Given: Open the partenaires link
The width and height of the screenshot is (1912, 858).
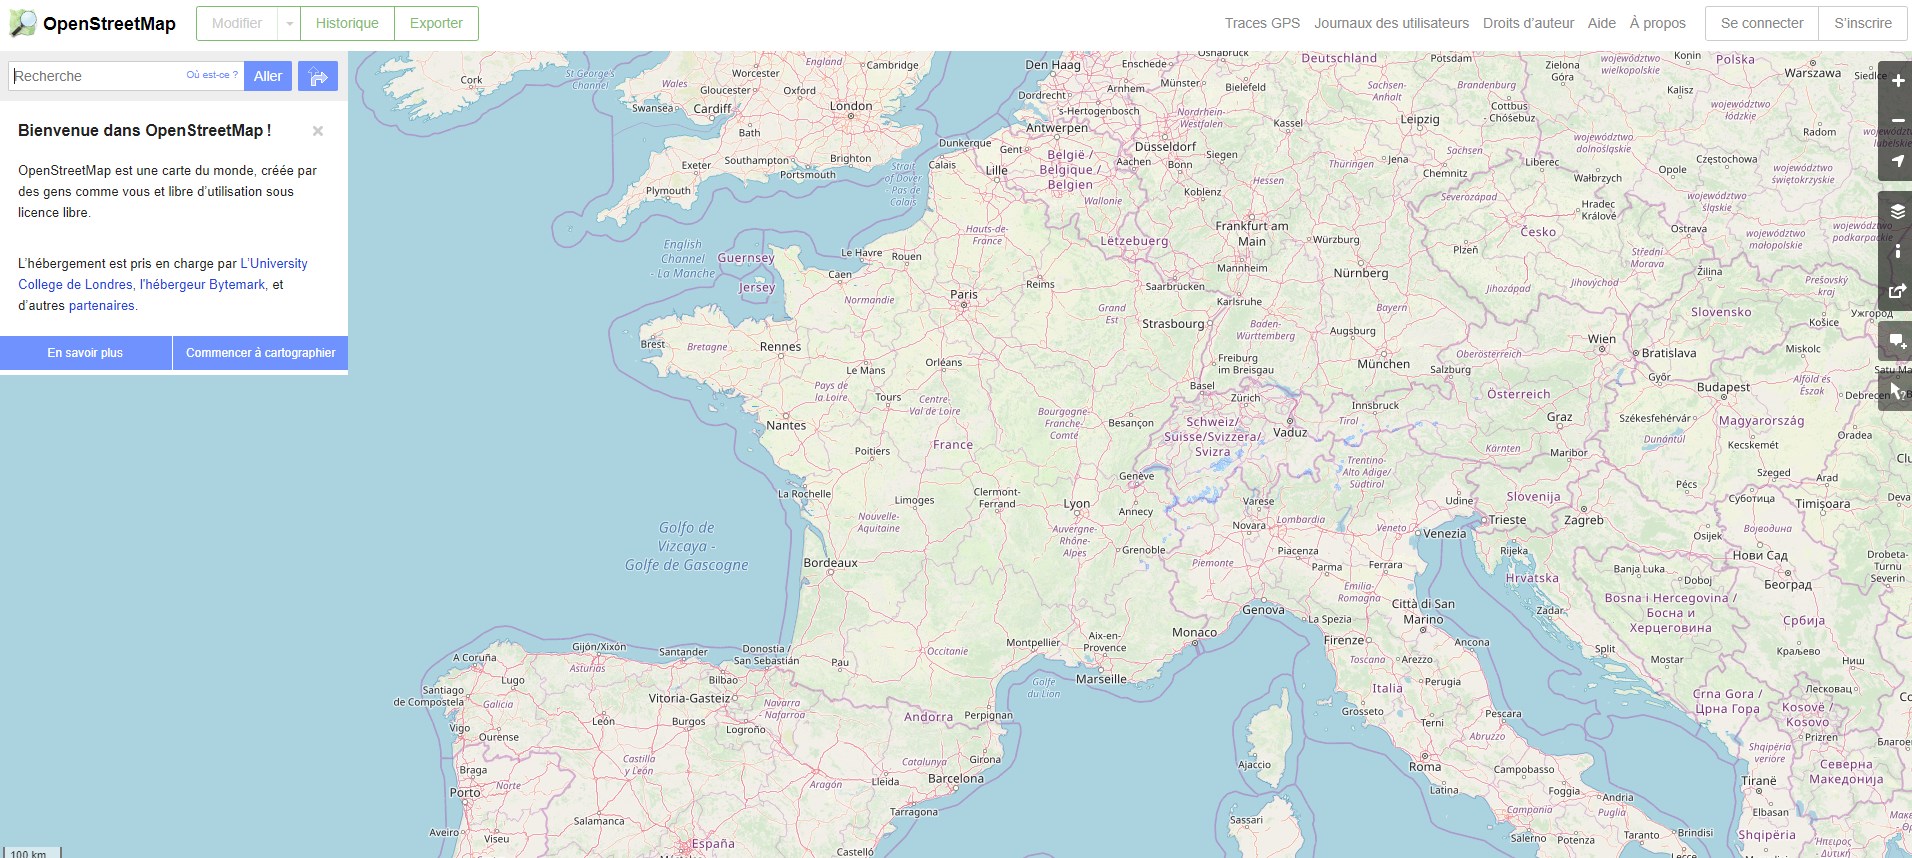Looking at the screenshot, I should (x=101, y=306).
